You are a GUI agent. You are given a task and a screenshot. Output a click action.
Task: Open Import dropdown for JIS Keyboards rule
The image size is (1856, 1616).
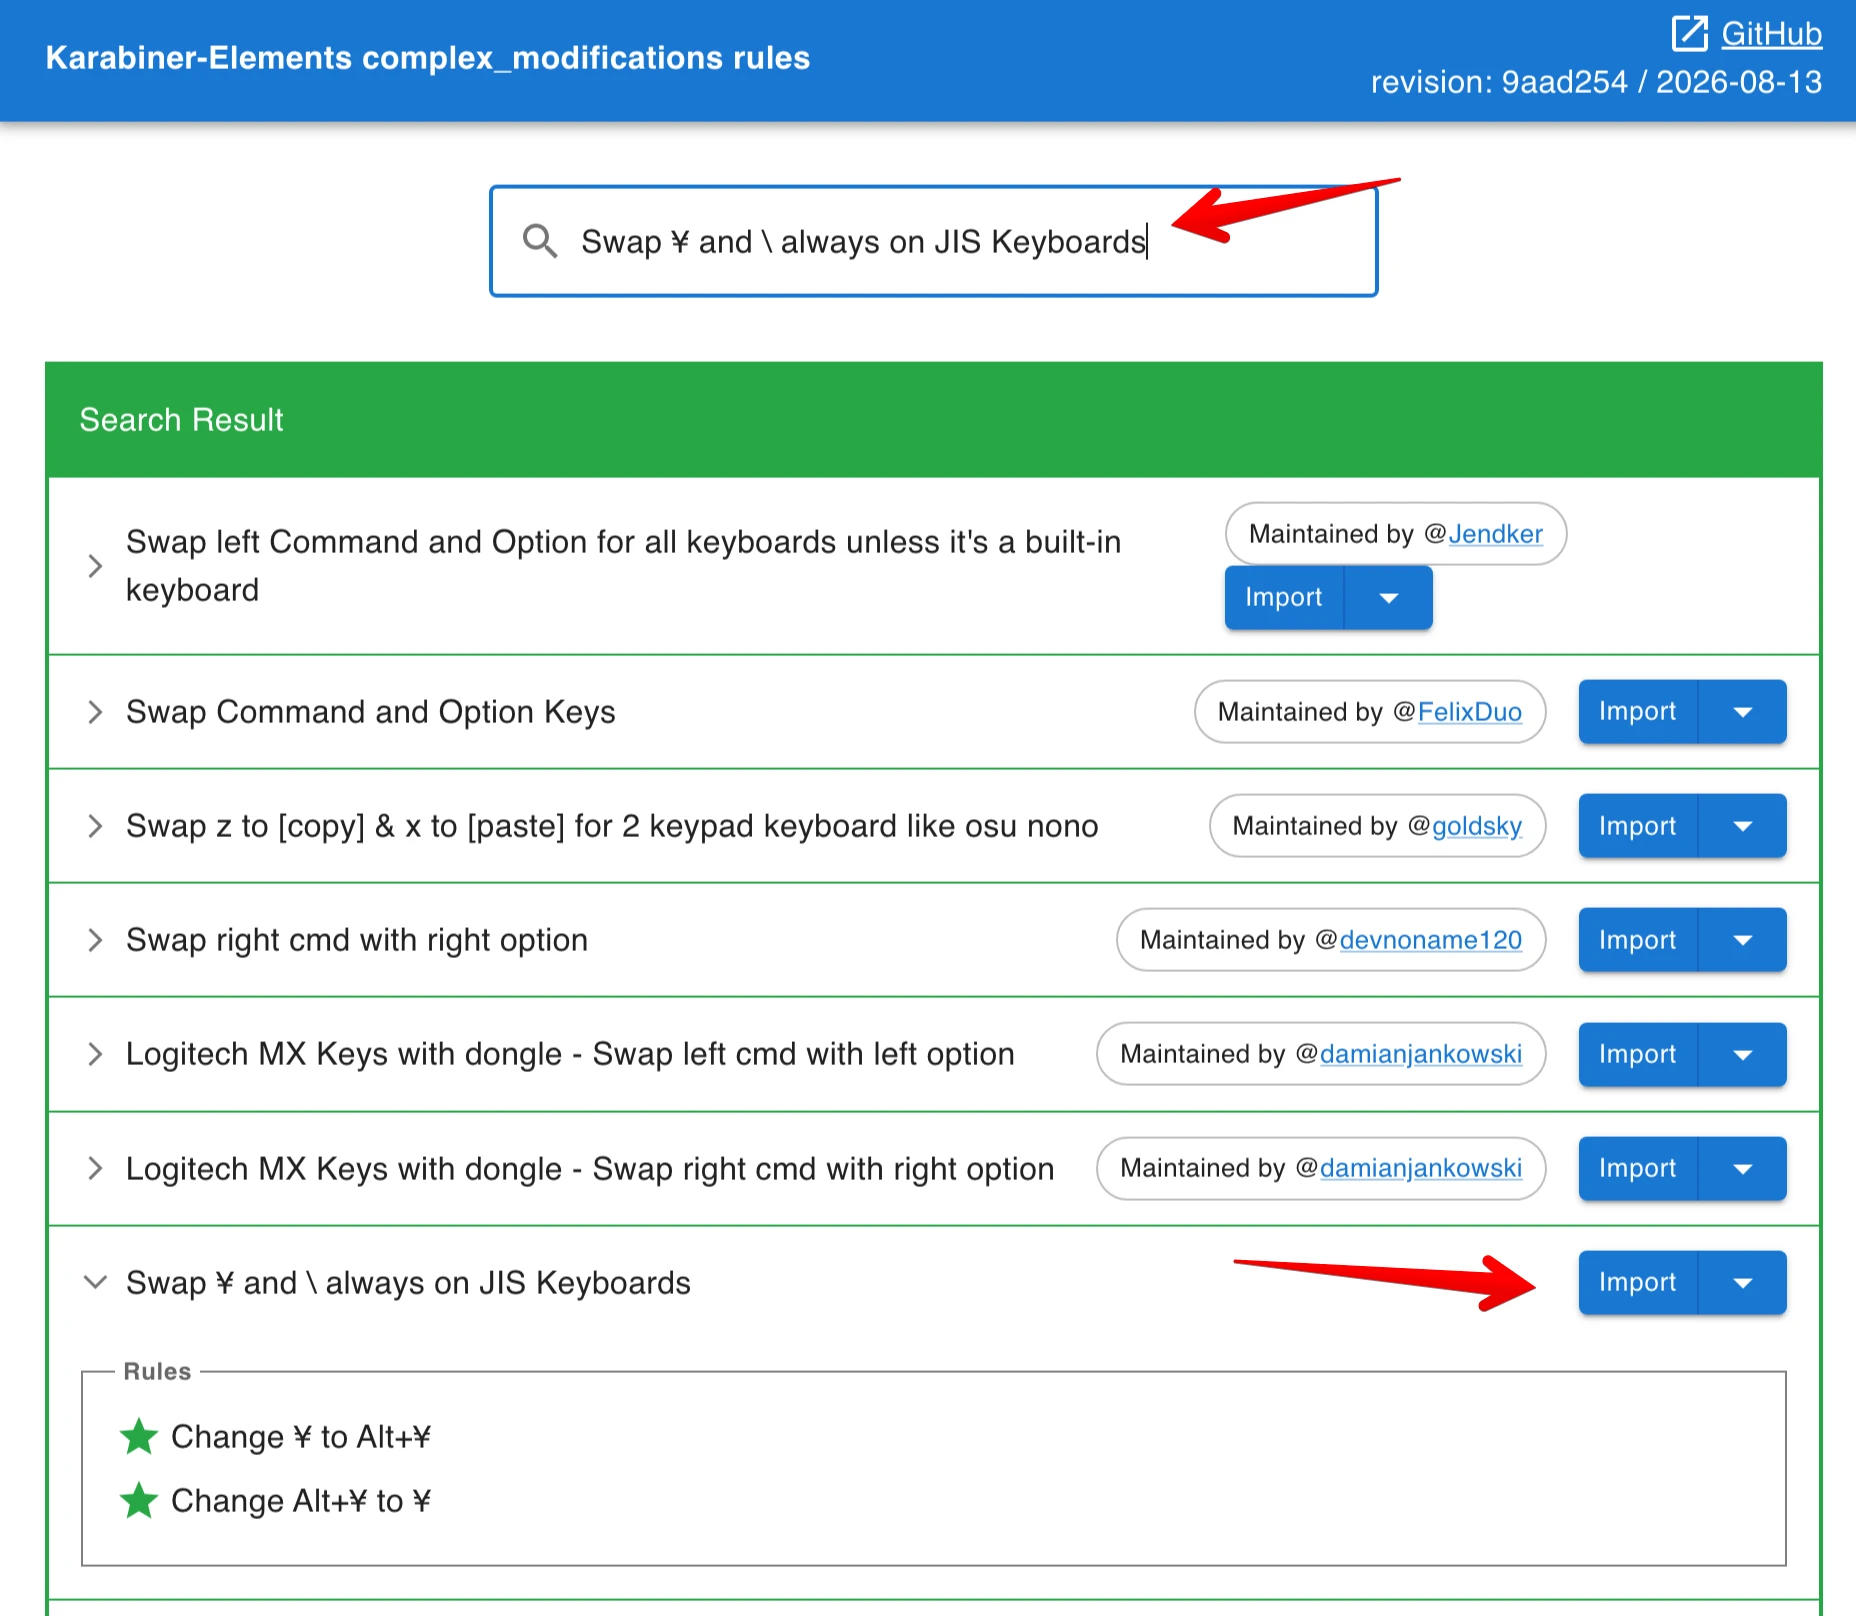pyautogui.click(x=1743, y=1282)
